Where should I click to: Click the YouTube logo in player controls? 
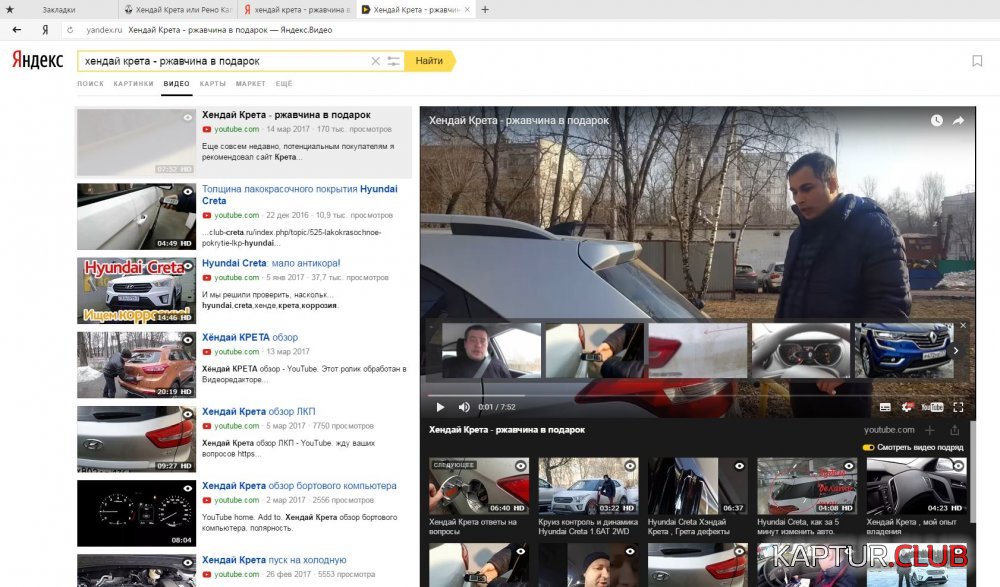point(932,407)
